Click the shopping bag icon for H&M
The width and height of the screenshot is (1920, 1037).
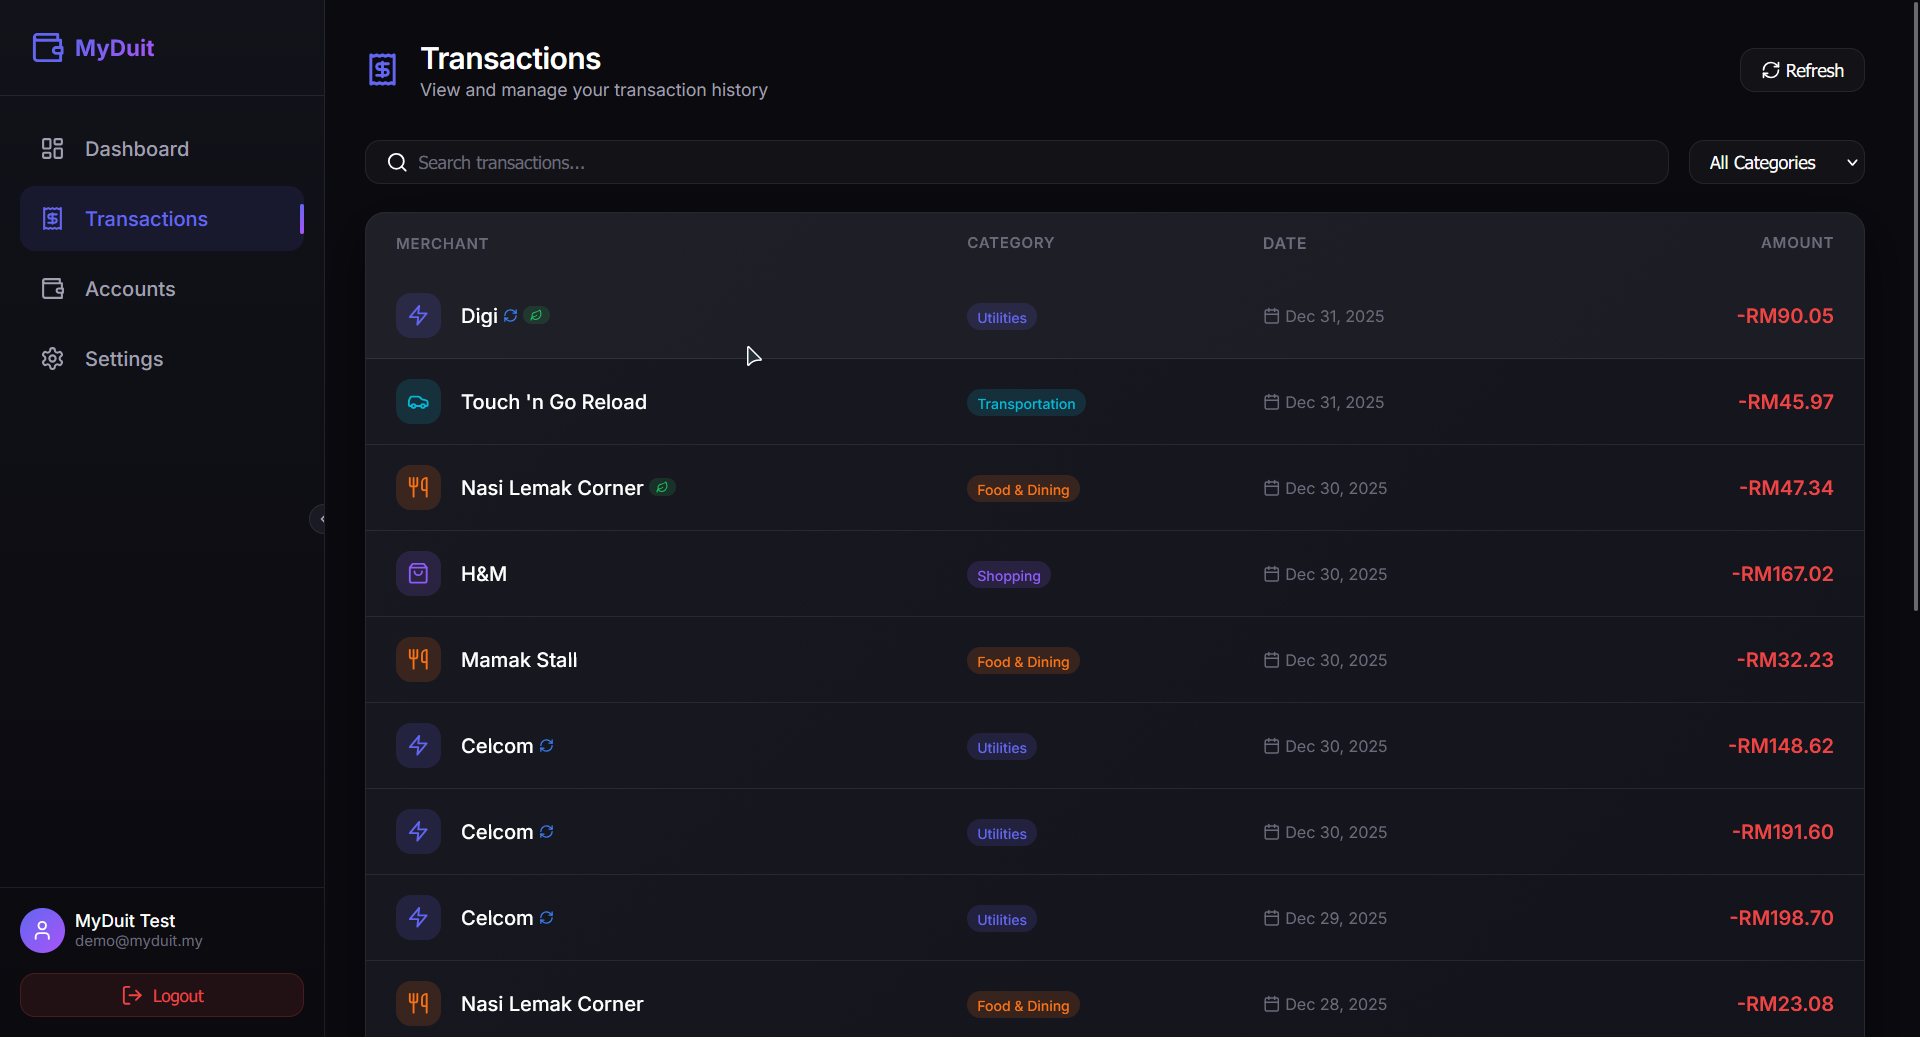pyautogui.click(x=418, y=574)
